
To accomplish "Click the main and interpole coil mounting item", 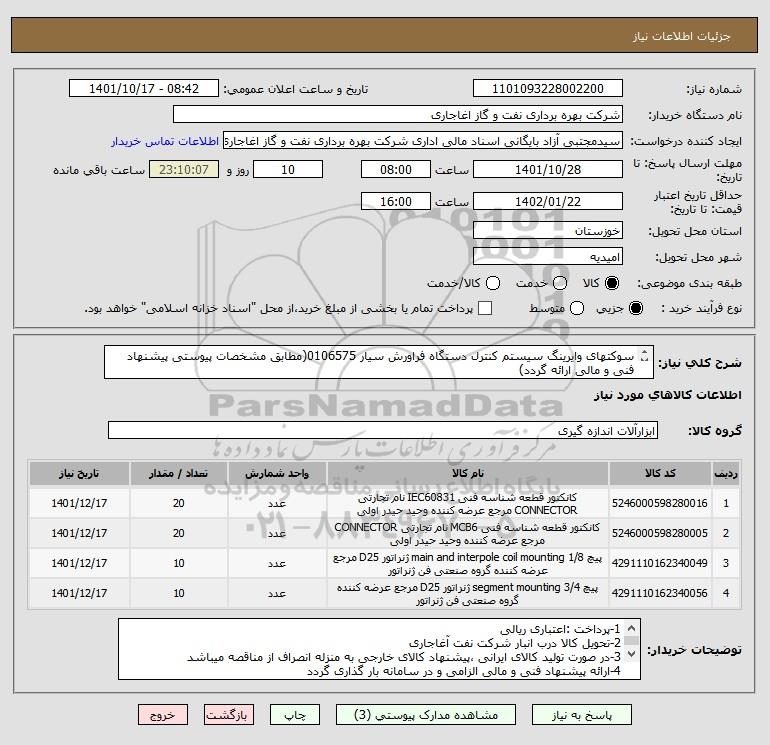I will pos(468,564).
